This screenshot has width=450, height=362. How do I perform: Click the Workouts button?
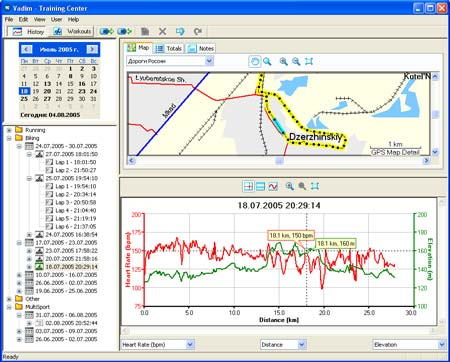(x=72, y=32)
